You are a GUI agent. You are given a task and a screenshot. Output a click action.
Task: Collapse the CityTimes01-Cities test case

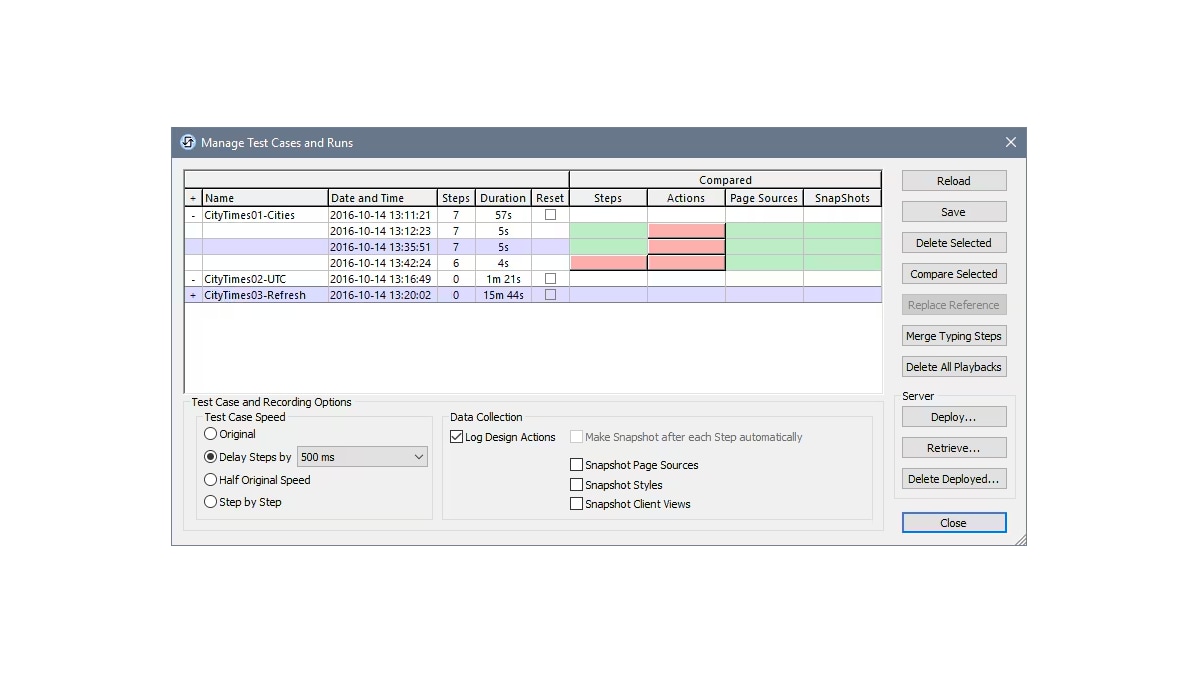tap(193, 215)
